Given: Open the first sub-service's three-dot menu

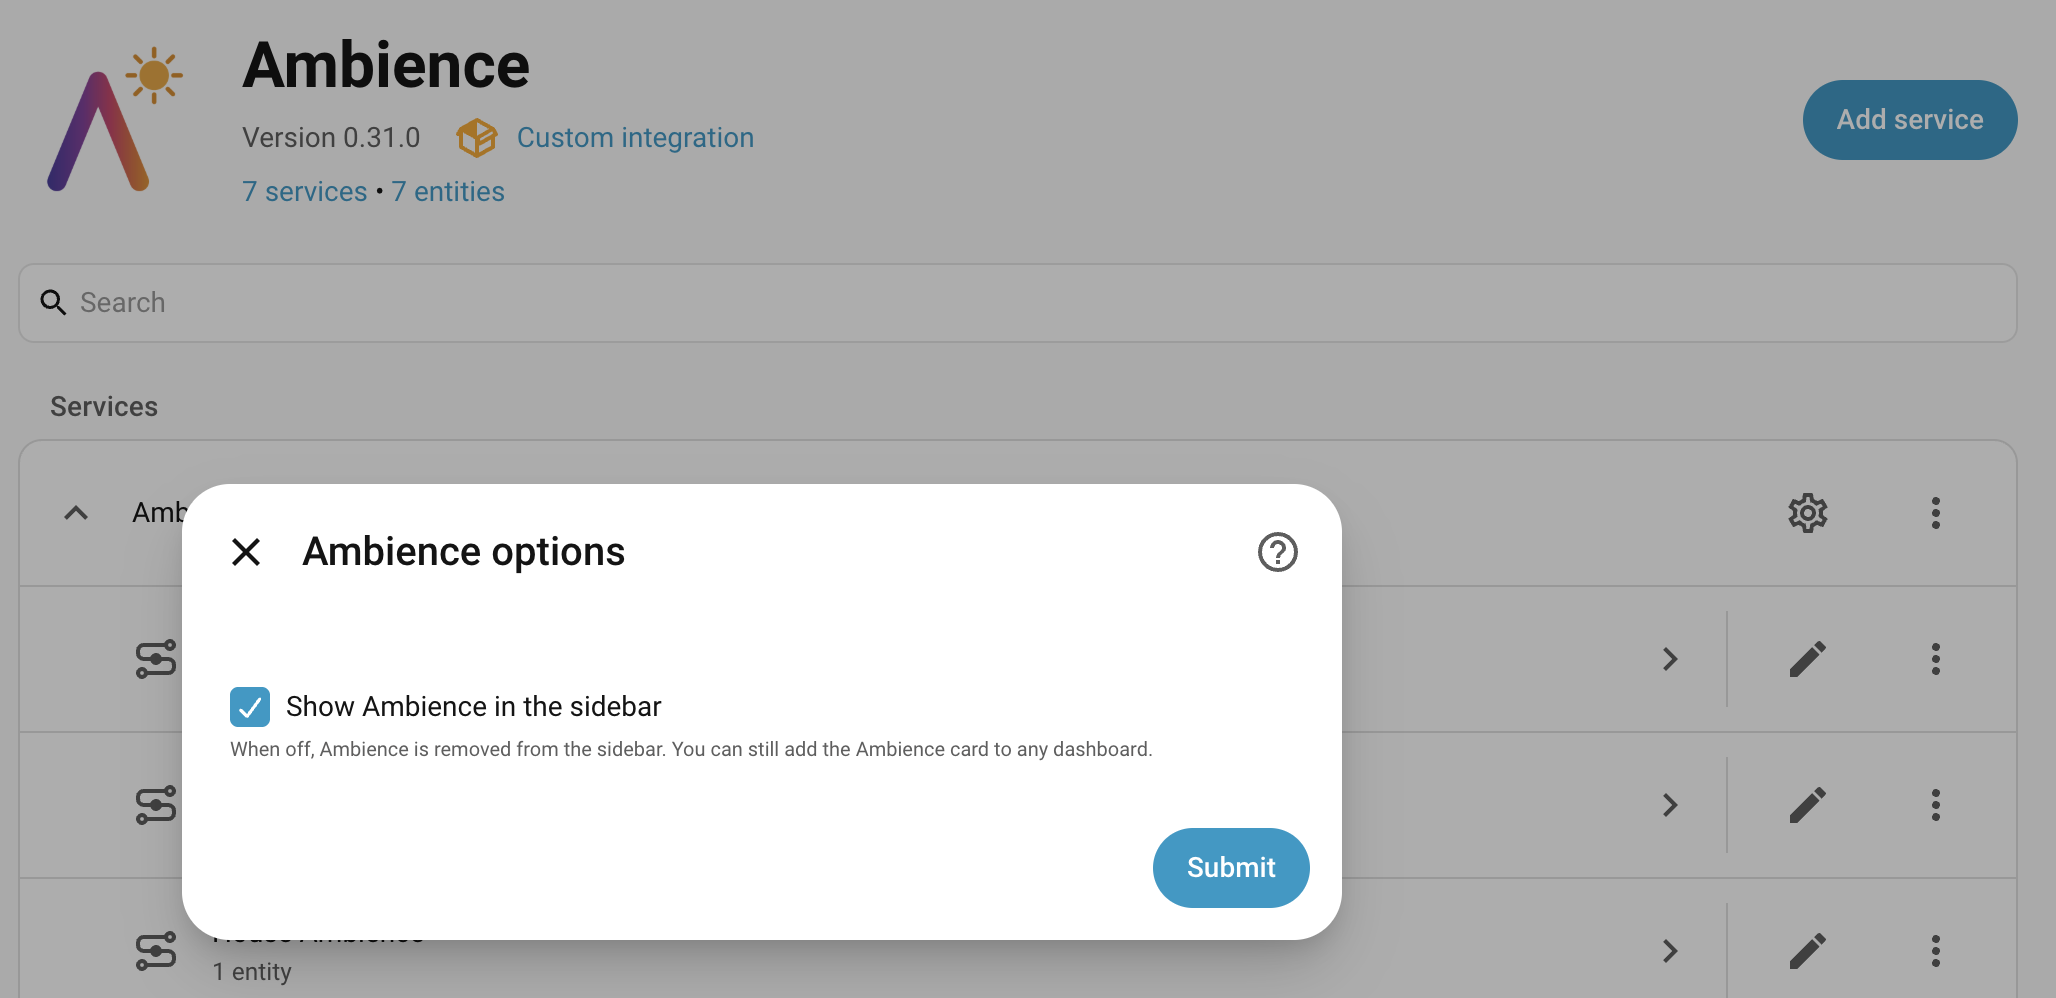Looking at the screenshot, I should (x=1936, y=659).
